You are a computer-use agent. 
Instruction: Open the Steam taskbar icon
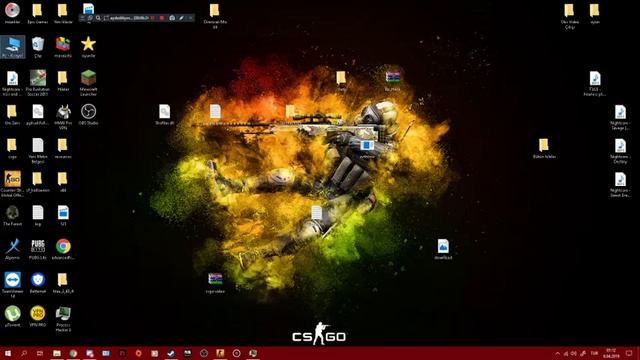171,353
